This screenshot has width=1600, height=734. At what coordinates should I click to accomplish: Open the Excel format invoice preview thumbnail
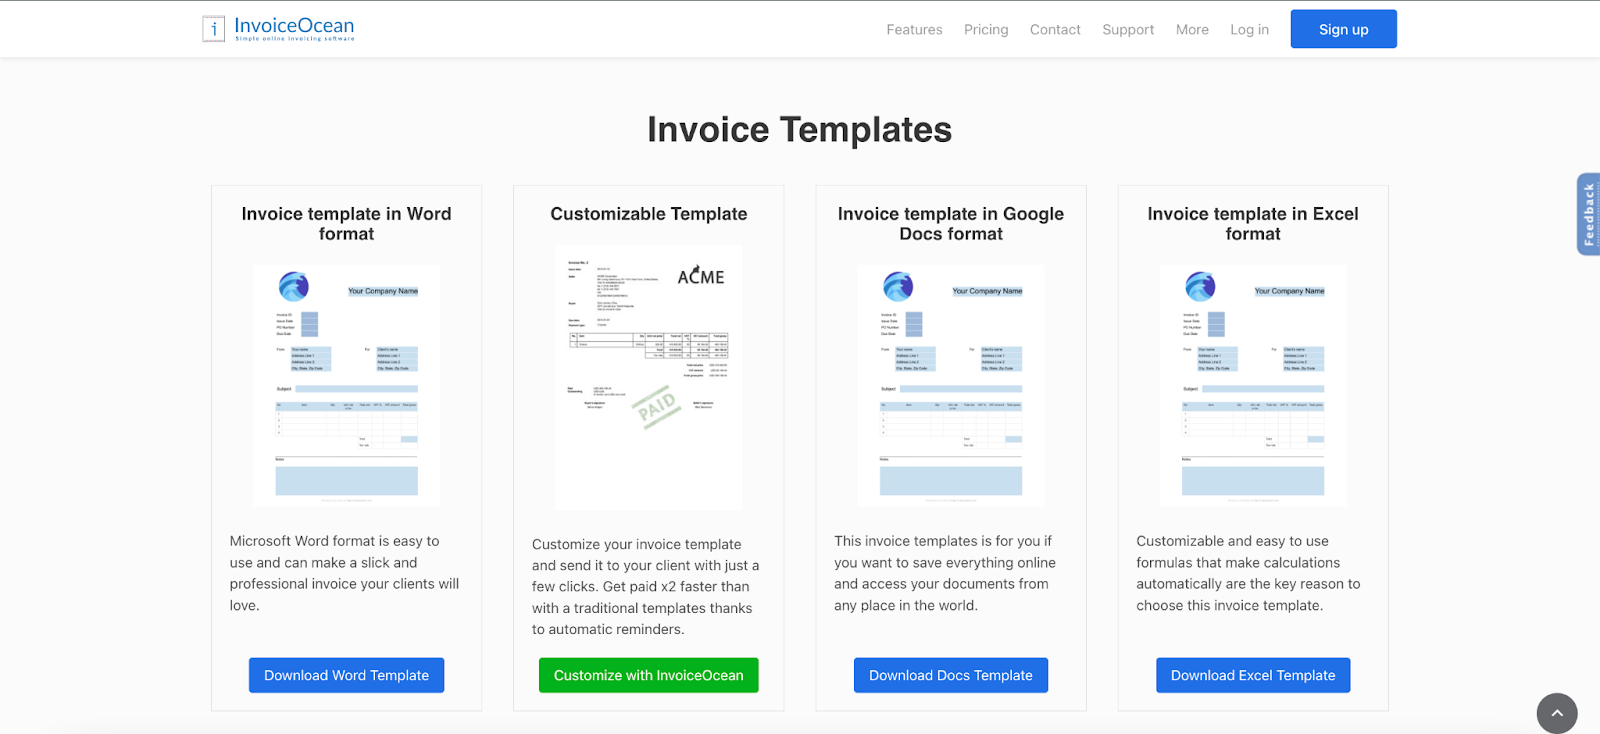pos(1253,385)
